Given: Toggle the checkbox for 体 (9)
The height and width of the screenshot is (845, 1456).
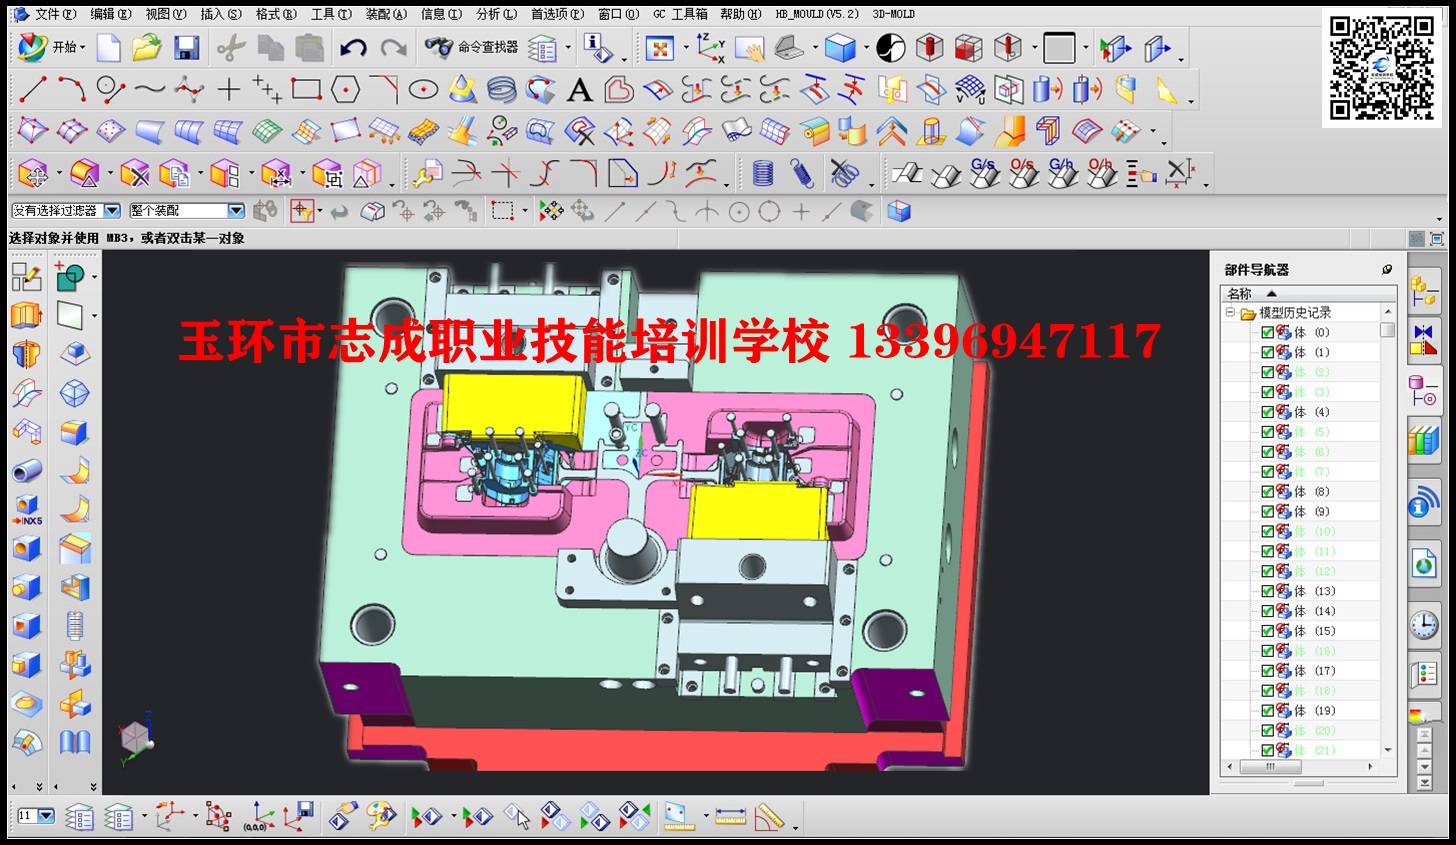Looking at the screenshot, I should (x=1267, y=511).
